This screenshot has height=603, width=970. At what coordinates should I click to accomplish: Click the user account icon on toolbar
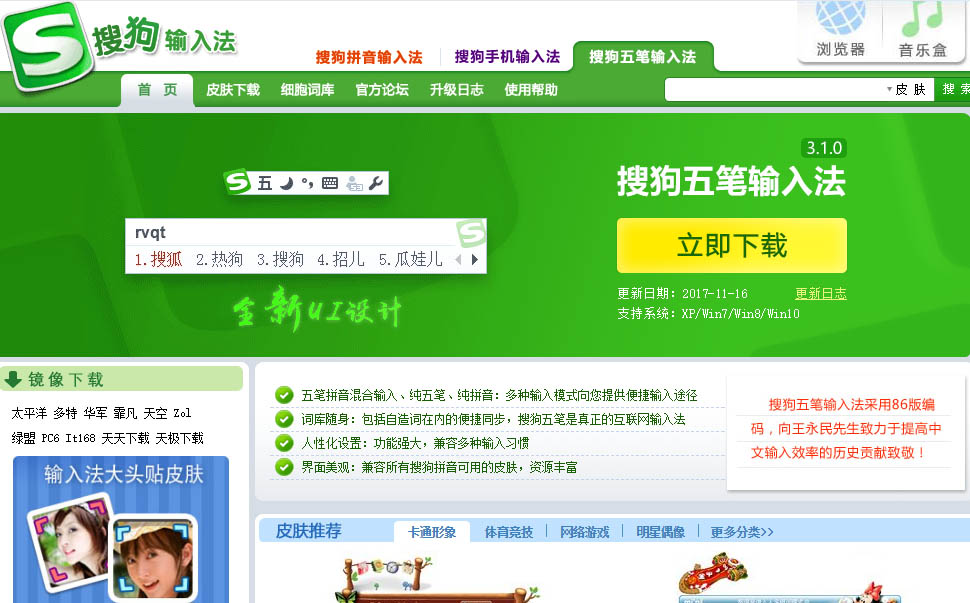pyautogui.click(x=354, y=183)
